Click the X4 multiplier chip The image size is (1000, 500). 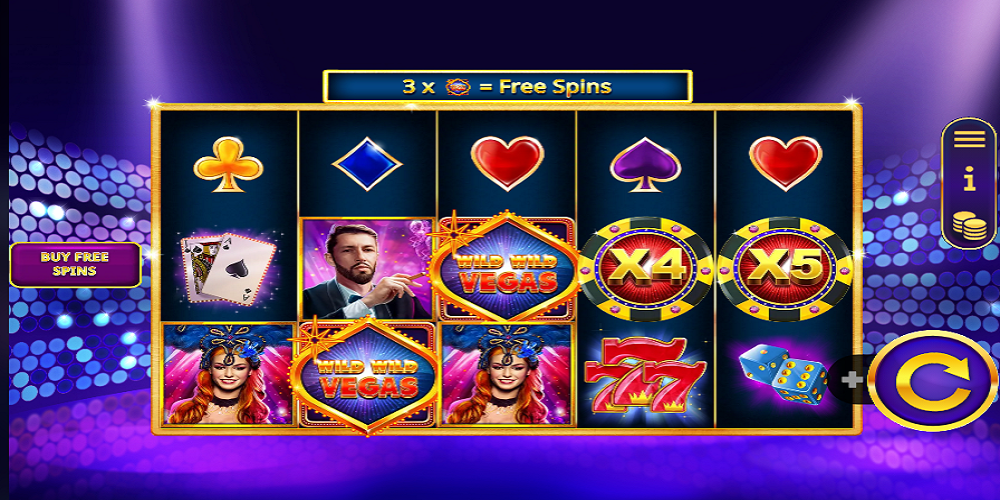[645, 268]
